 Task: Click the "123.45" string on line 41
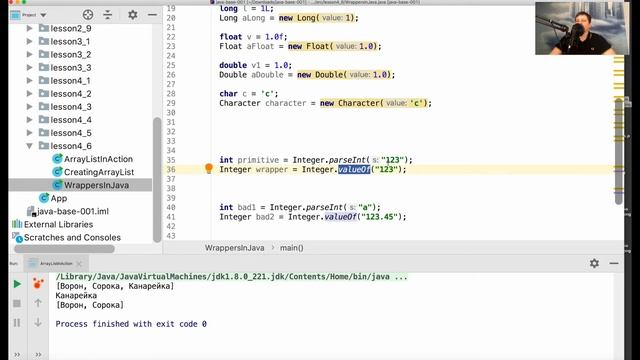[x=379, y=217]
